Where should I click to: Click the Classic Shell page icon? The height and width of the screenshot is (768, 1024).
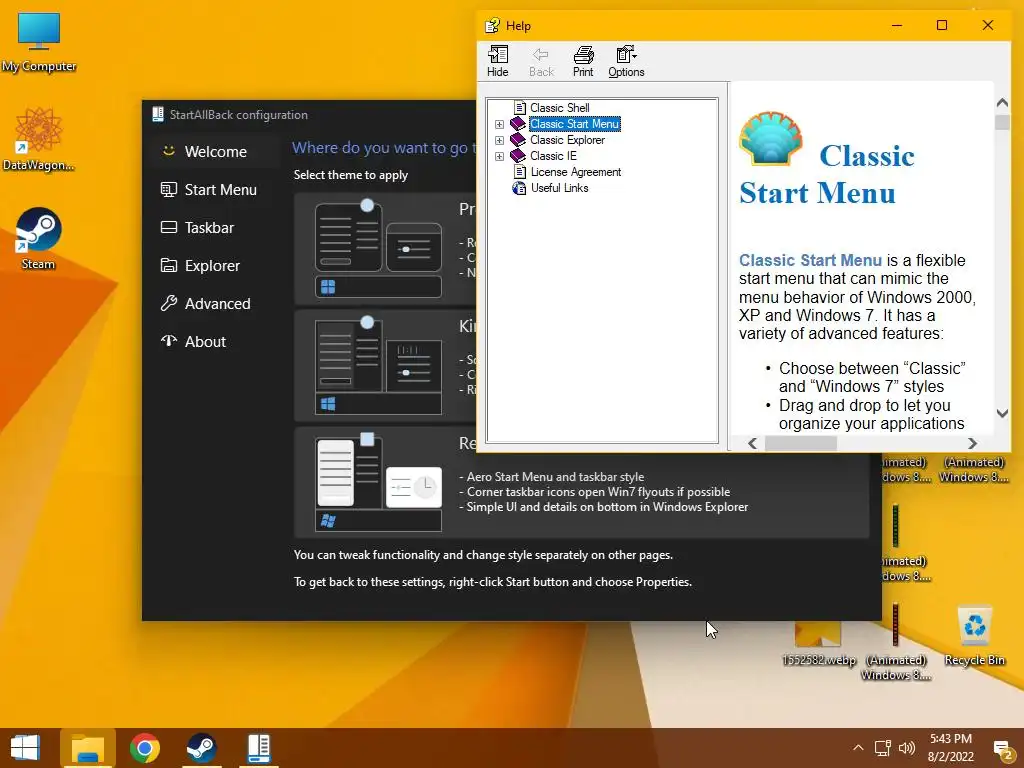pos(520,108)
